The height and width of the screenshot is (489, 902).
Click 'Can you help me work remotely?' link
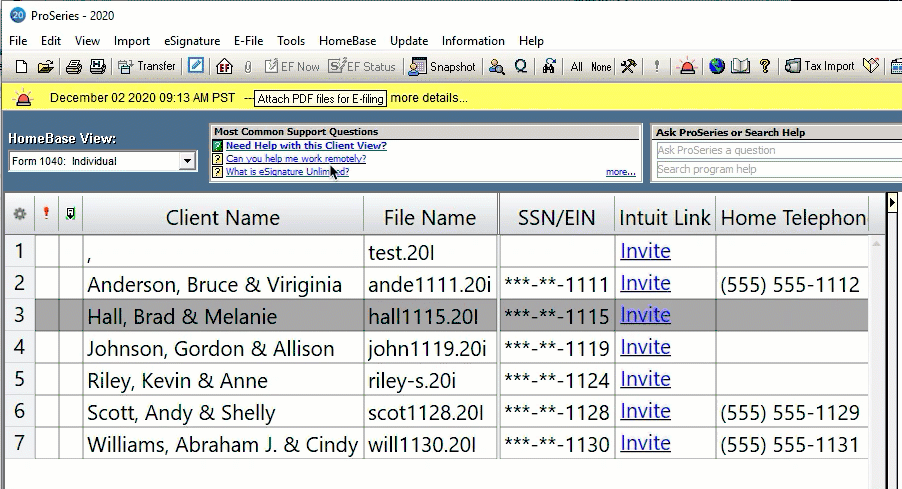[x=296, y=159]
